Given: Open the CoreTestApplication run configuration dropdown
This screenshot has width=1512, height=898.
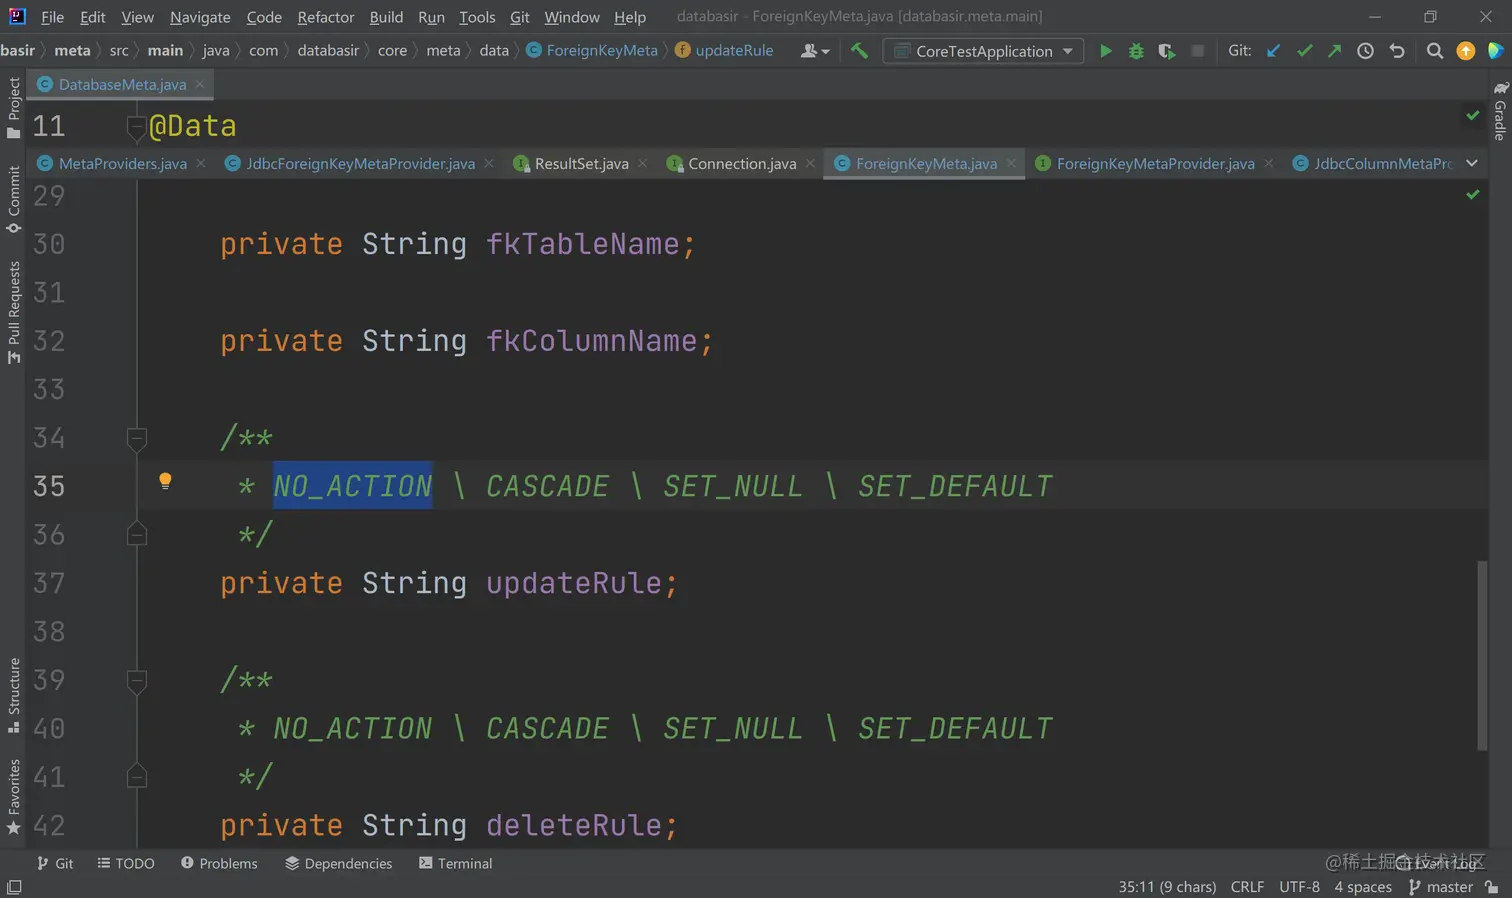Looking at the screenshot, I should point(983,51).
